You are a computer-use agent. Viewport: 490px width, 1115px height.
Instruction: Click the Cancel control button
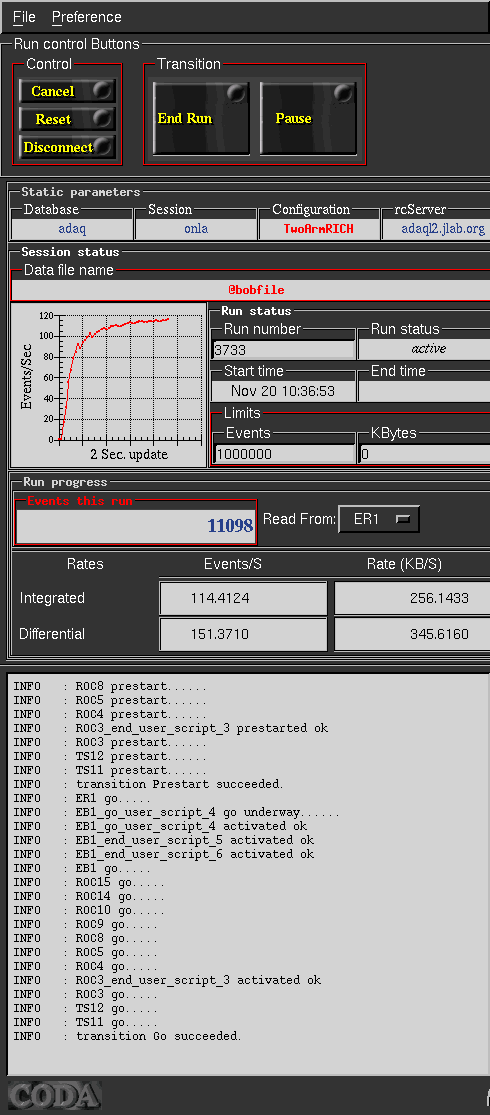(x=67, y=91)
